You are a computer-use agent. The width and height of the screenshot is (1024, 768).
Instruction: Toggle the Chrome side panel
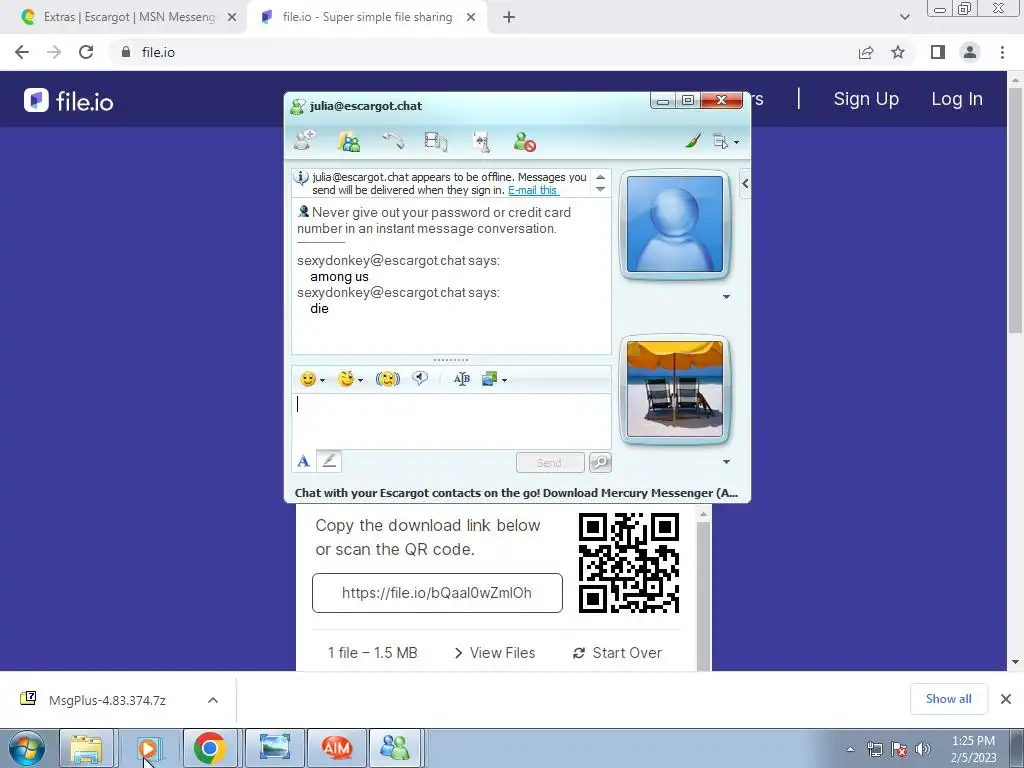tap(938, 52)
